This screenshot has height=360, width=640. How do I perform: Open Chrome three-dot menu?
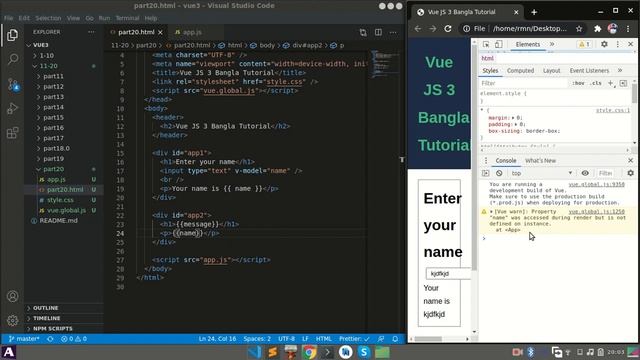(629, 29)
